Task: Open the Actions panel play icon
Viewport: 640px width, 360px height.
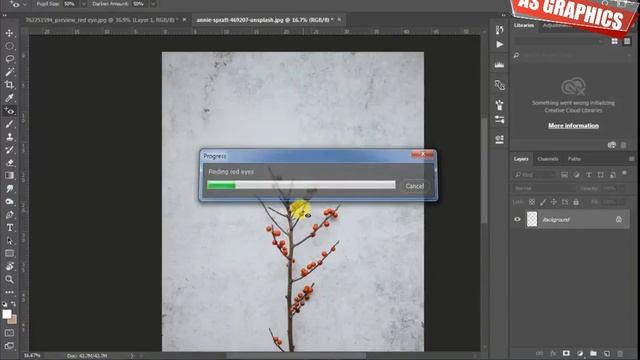Action: [x=499, y=44]
